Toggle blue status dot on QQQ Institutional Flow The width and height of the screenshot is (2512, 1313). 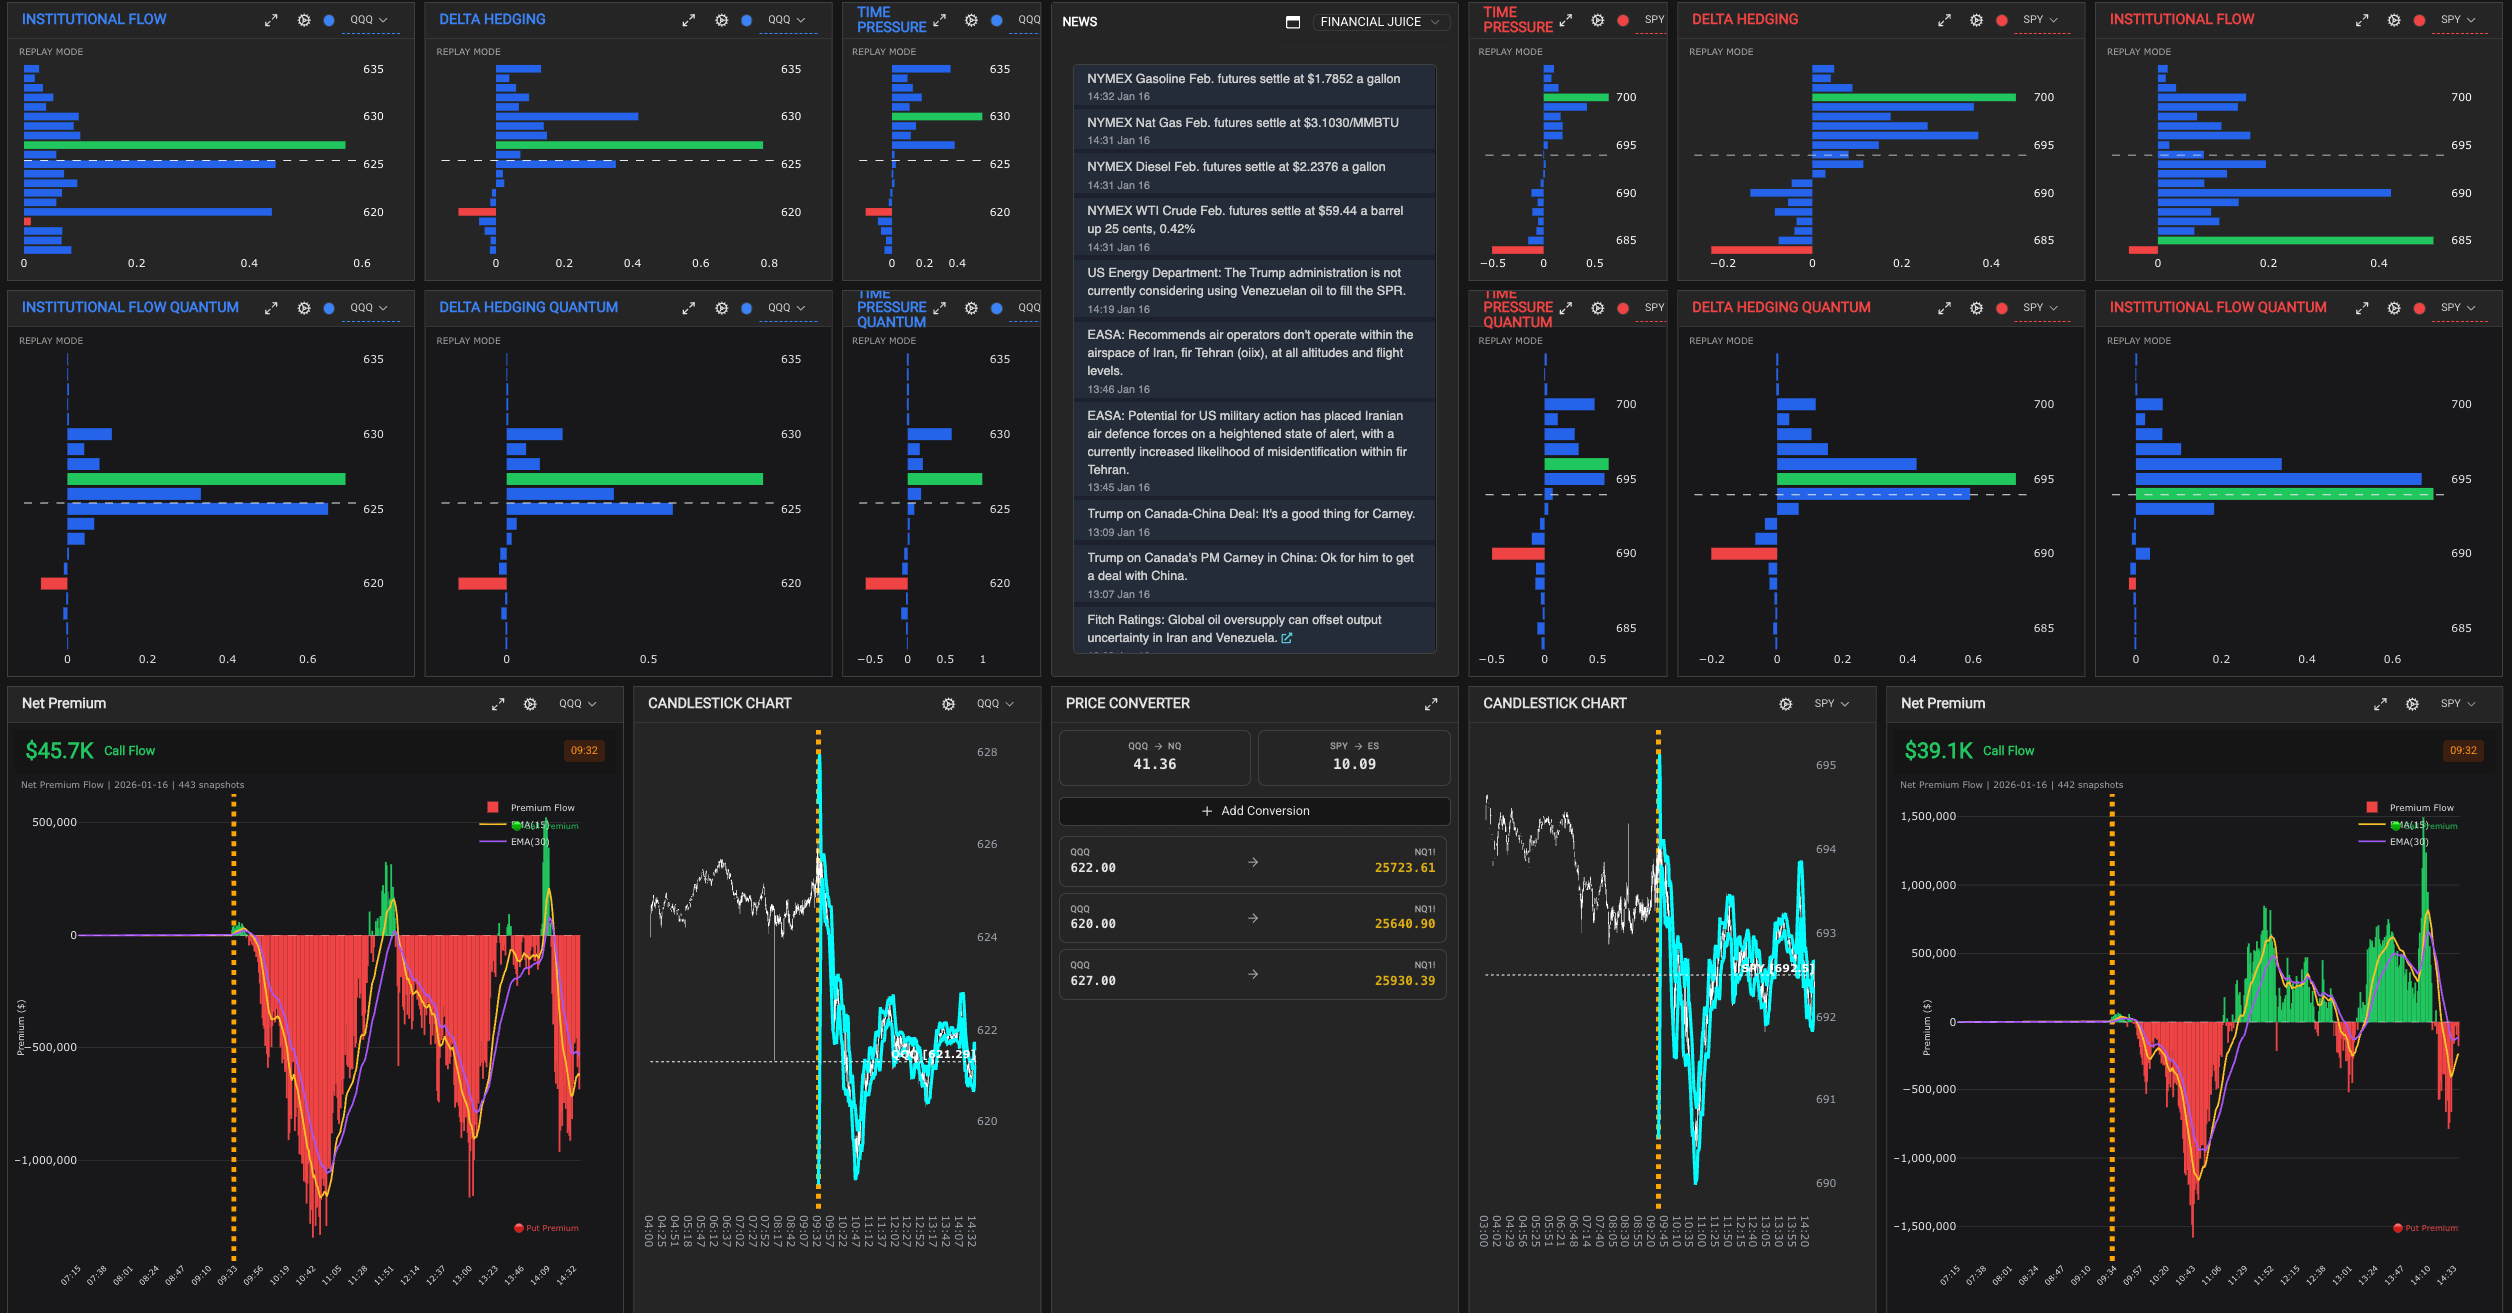click(329, 20)
